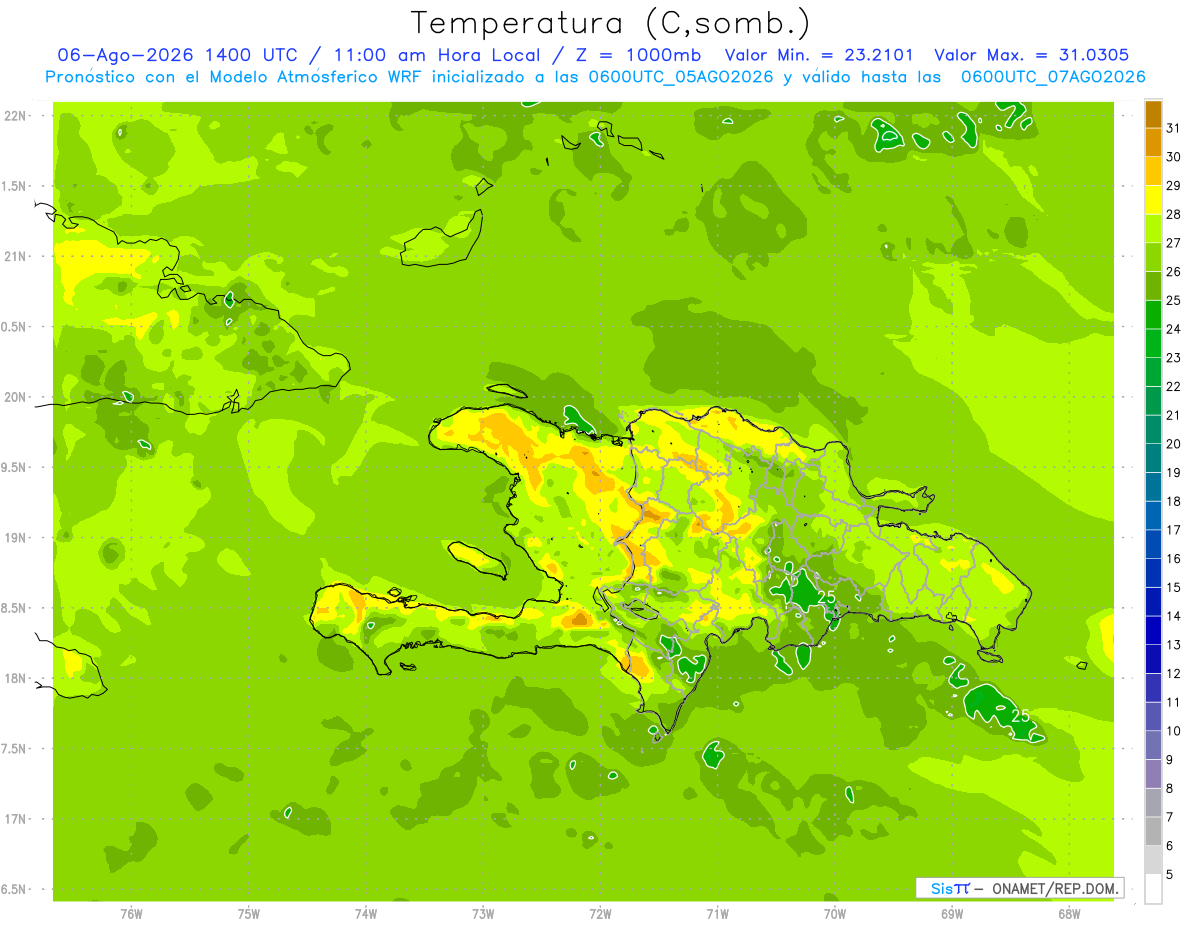Pick the legend band between 27 and 28
The height and width of the screenshot is (927, 1200).
pos(1153,229)
